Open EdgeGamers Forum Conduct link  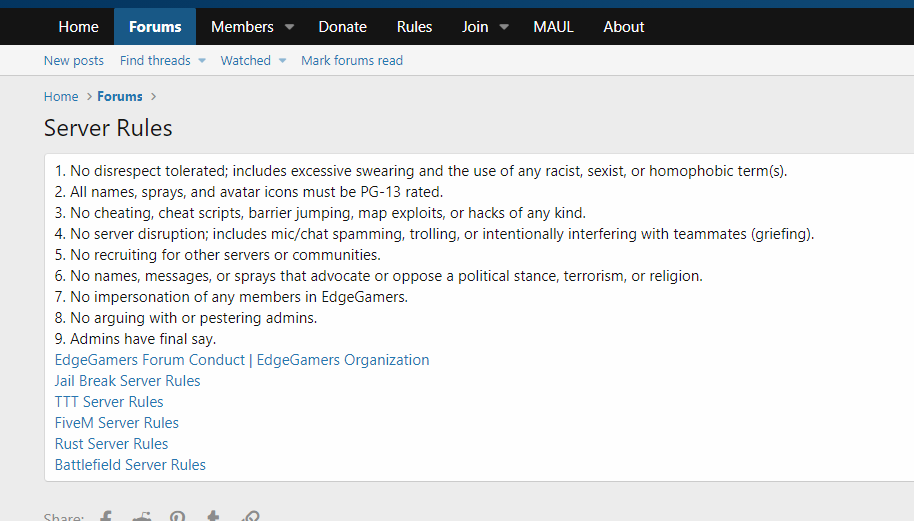(242, 360)
